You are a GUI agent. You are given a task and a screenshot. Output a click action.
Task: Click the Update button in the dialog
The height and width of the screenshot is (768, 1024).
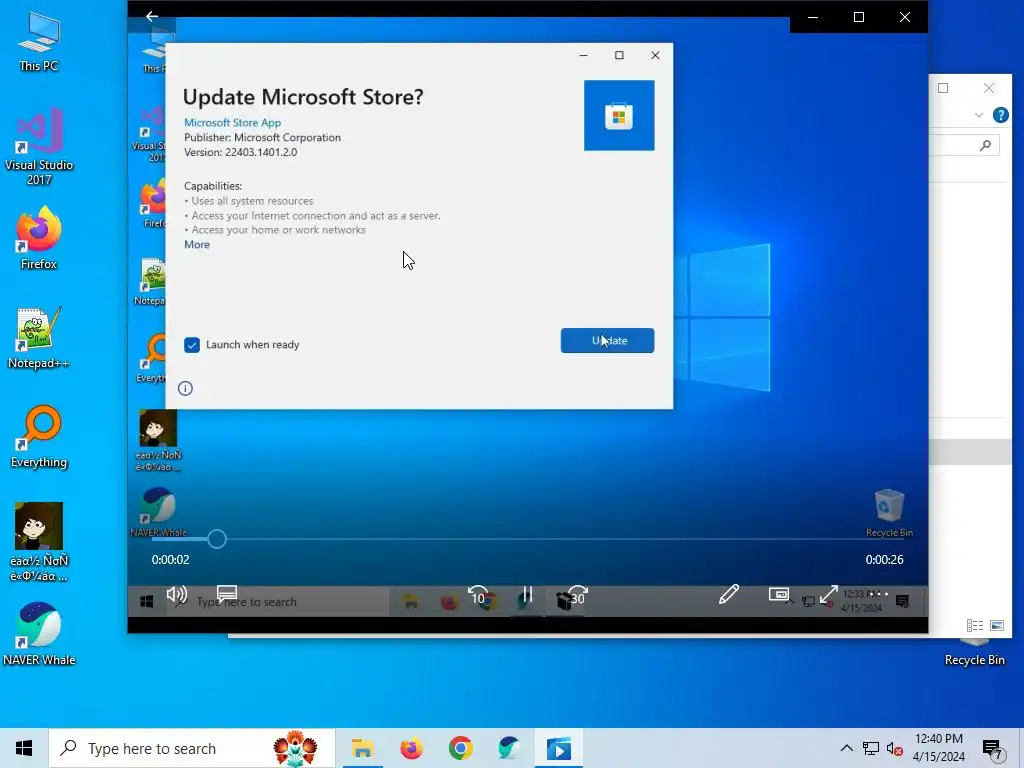pos(607,340)
